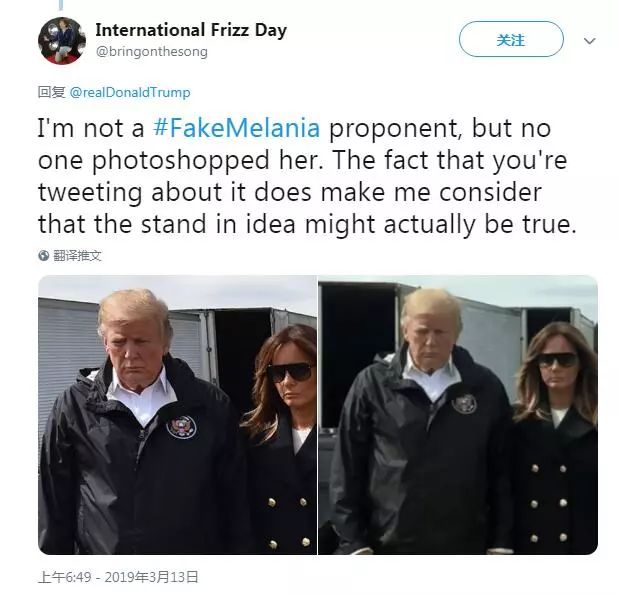Click the date 2019年3月13日
The image size is (618, 595).
150,576
